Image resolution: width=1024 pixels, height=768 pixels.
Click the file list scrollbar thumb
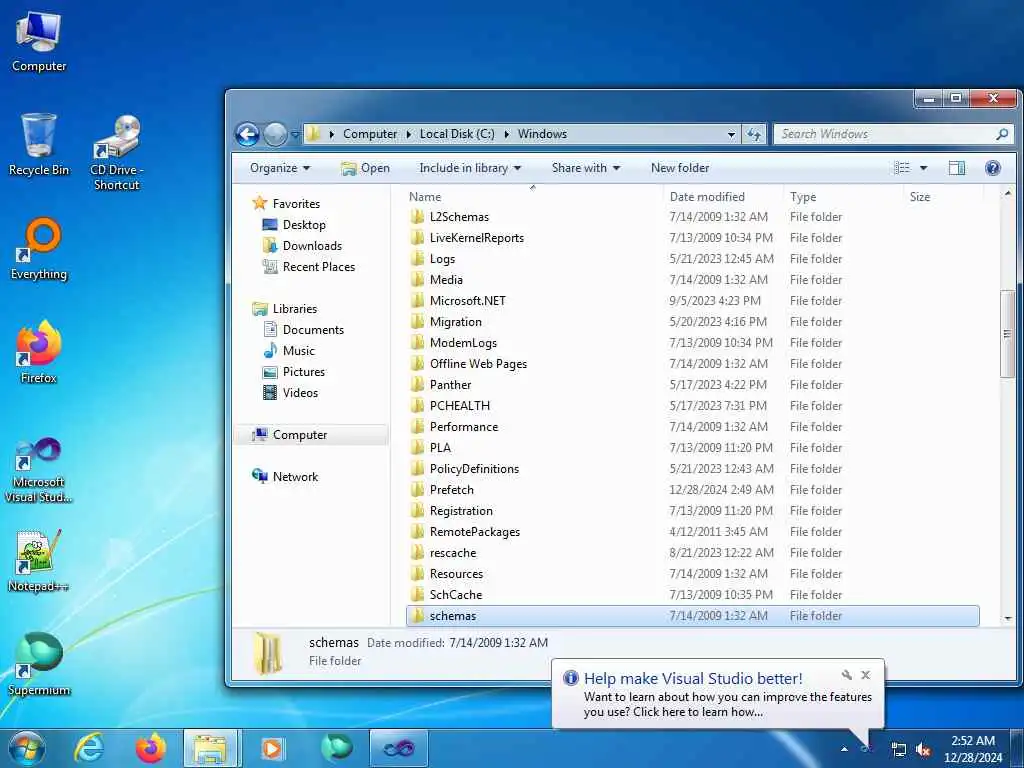[x=1008, y=334]
